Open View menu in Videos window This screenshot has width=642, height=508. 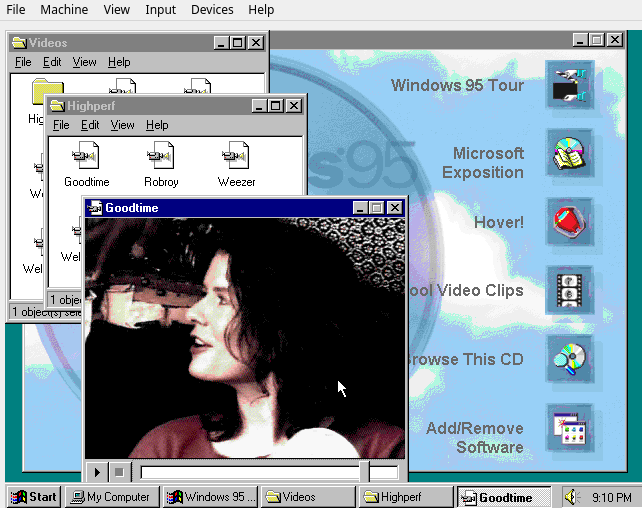tap(84, 62)
